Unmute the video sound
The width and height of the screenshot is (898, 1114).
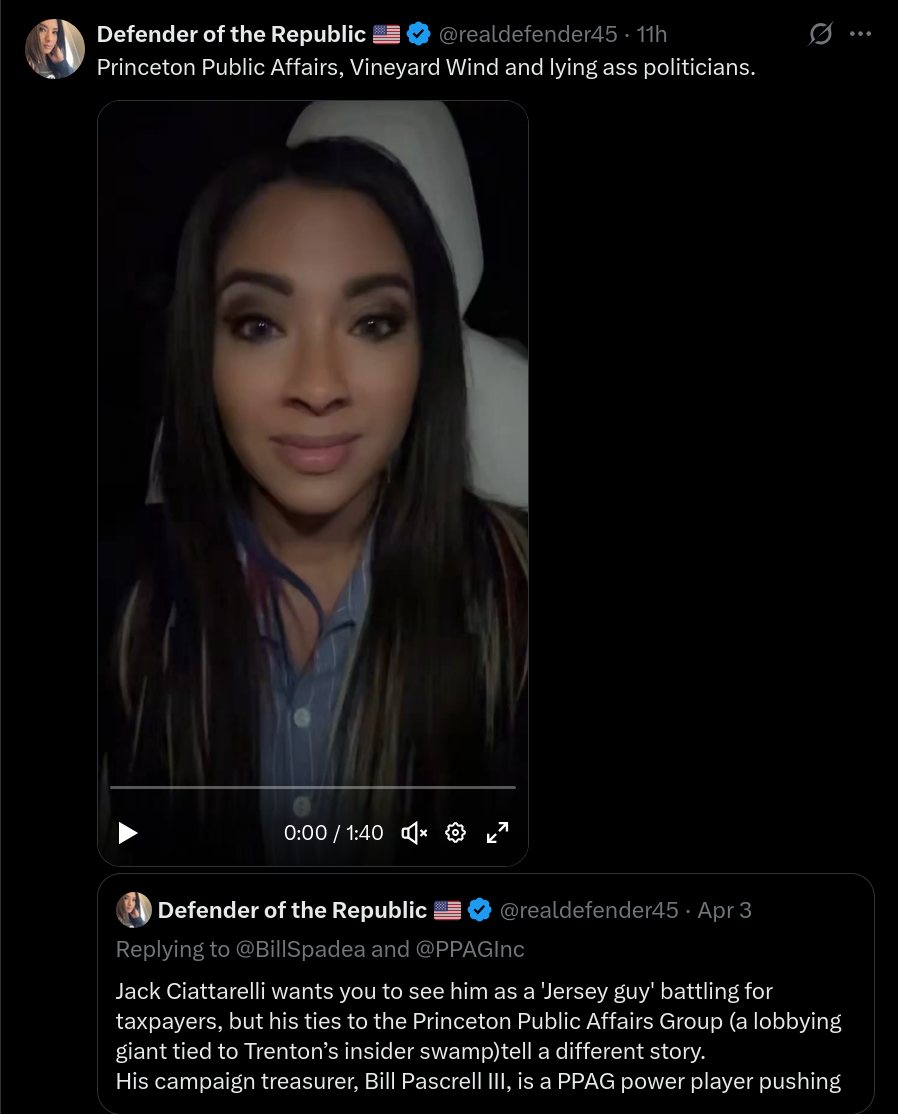click(x=414, y=833)
